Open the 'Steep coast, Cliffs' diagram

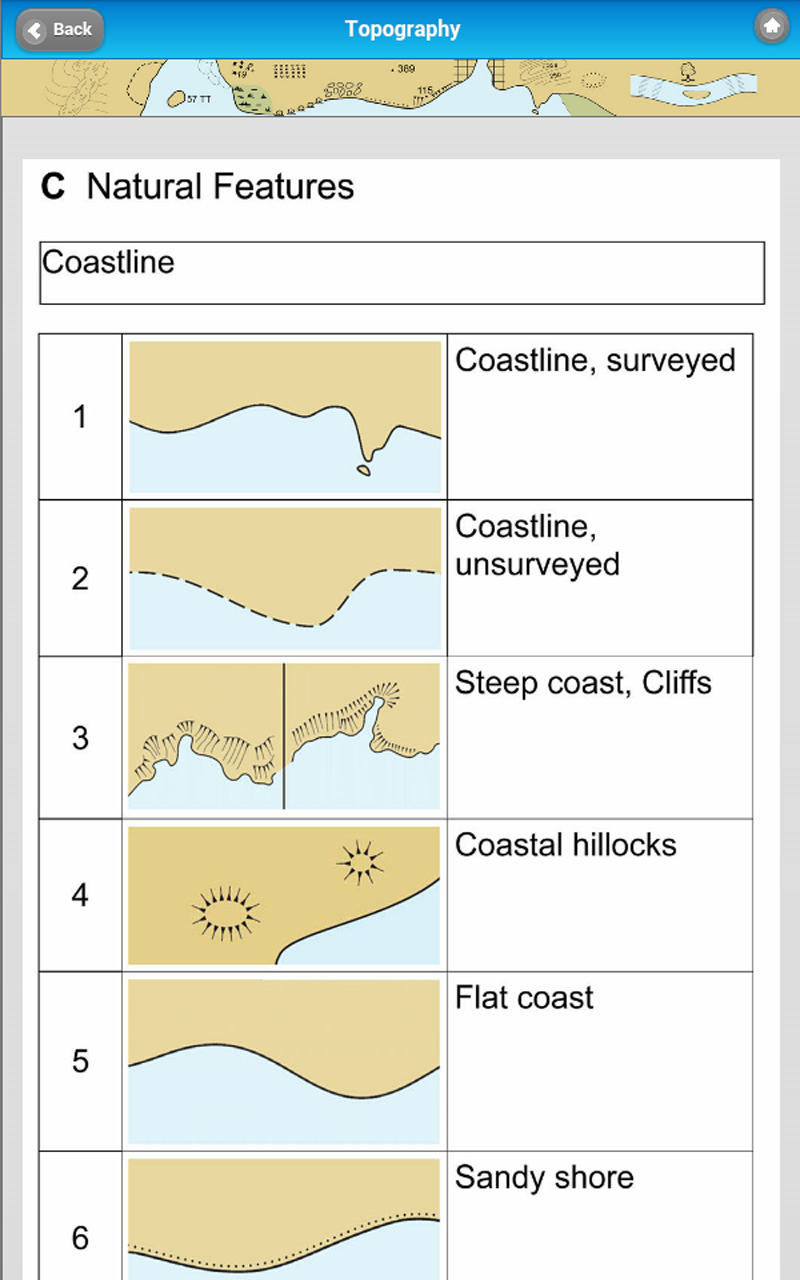[283, 735]
